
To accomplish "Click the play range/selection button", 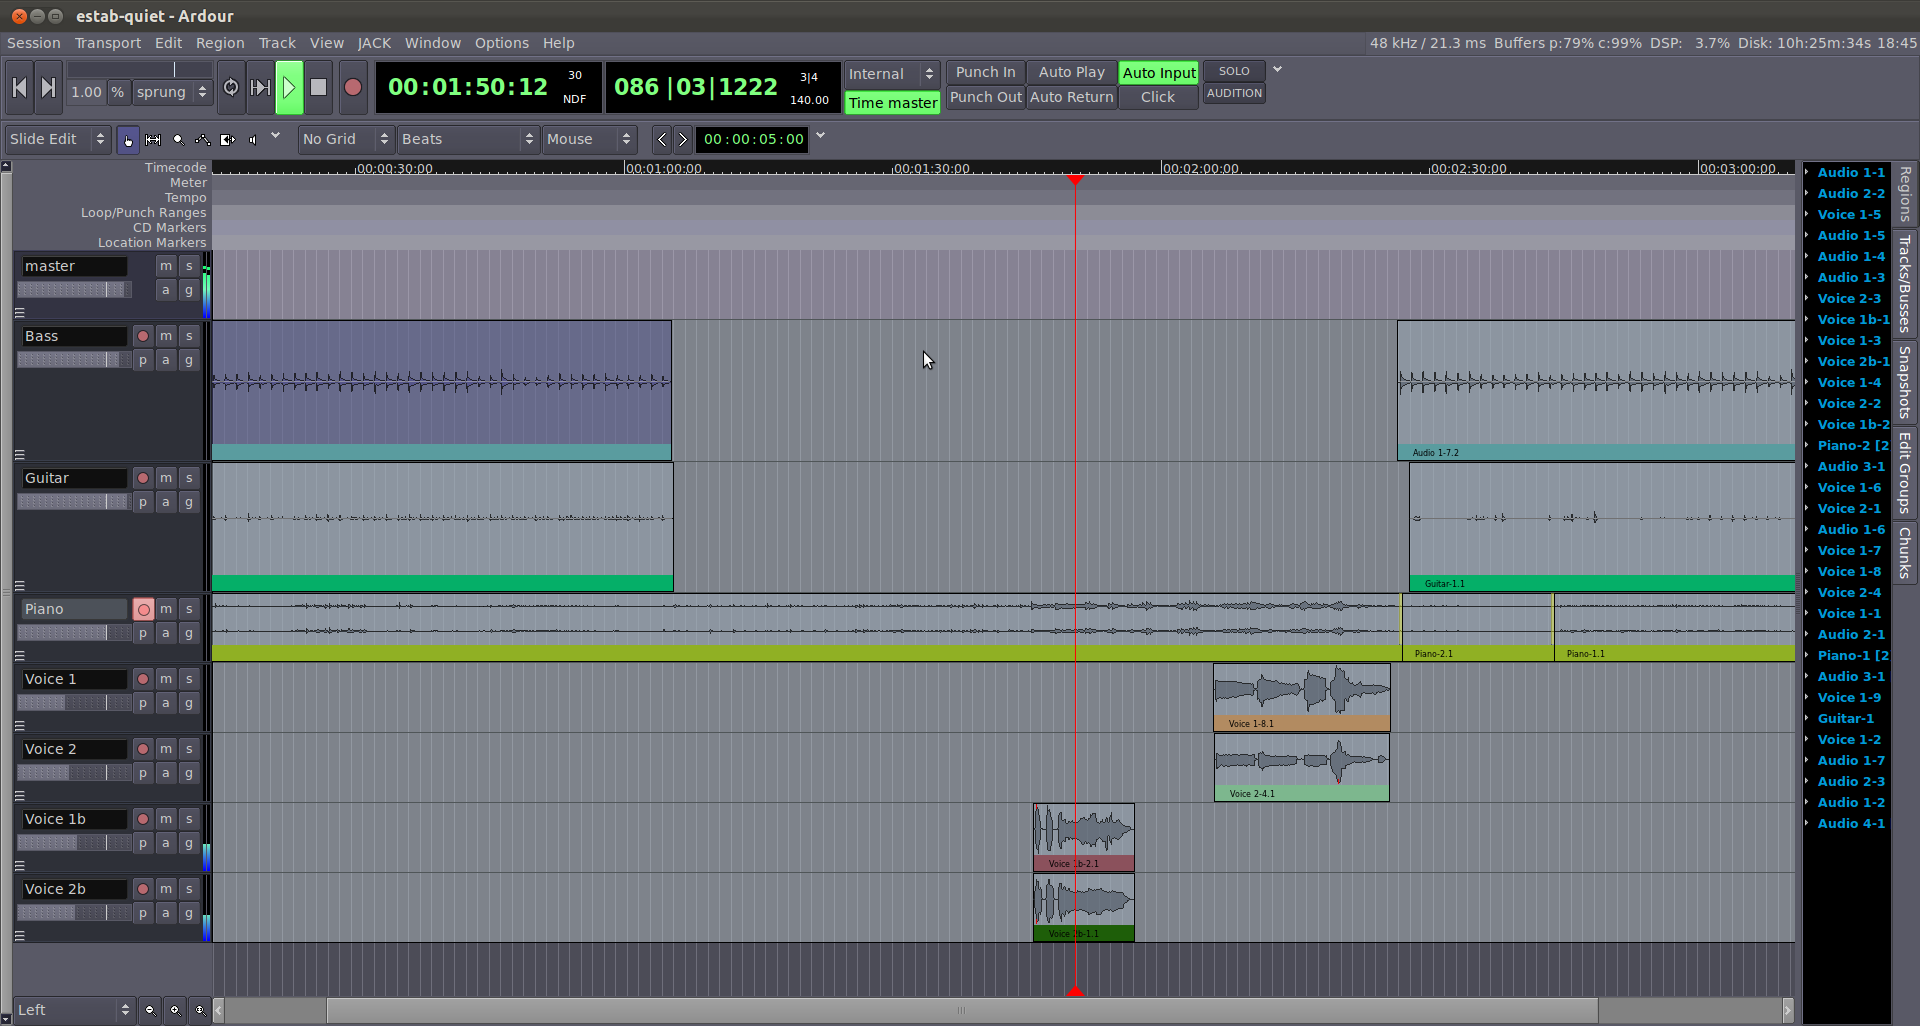I will click(x=260, y=88).
